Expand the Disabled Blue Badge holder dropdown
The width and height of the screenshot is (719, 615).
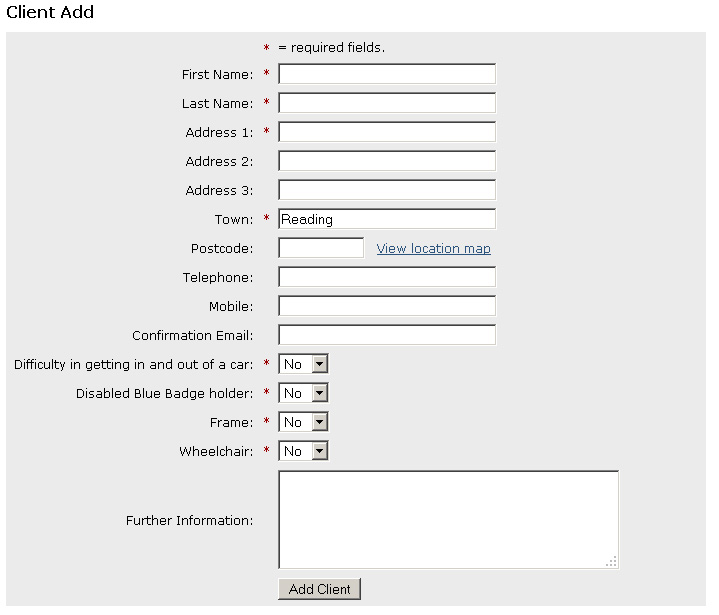click(303, 393)
